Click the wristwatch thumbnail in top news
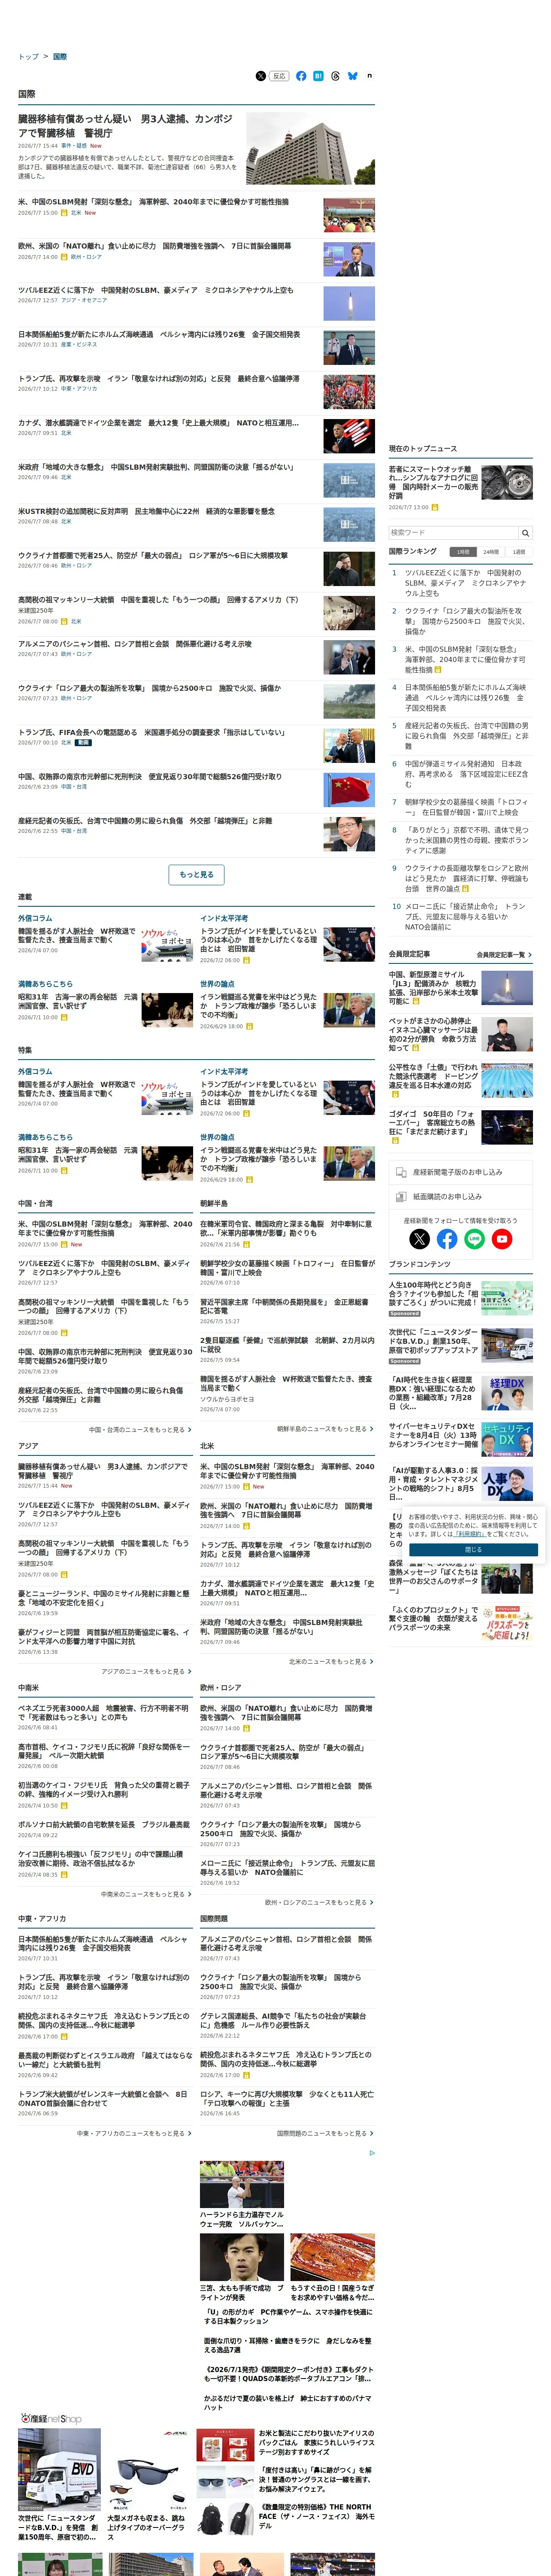The height and width of the screenshot is (2576, 551). click(x=507, y=482)
